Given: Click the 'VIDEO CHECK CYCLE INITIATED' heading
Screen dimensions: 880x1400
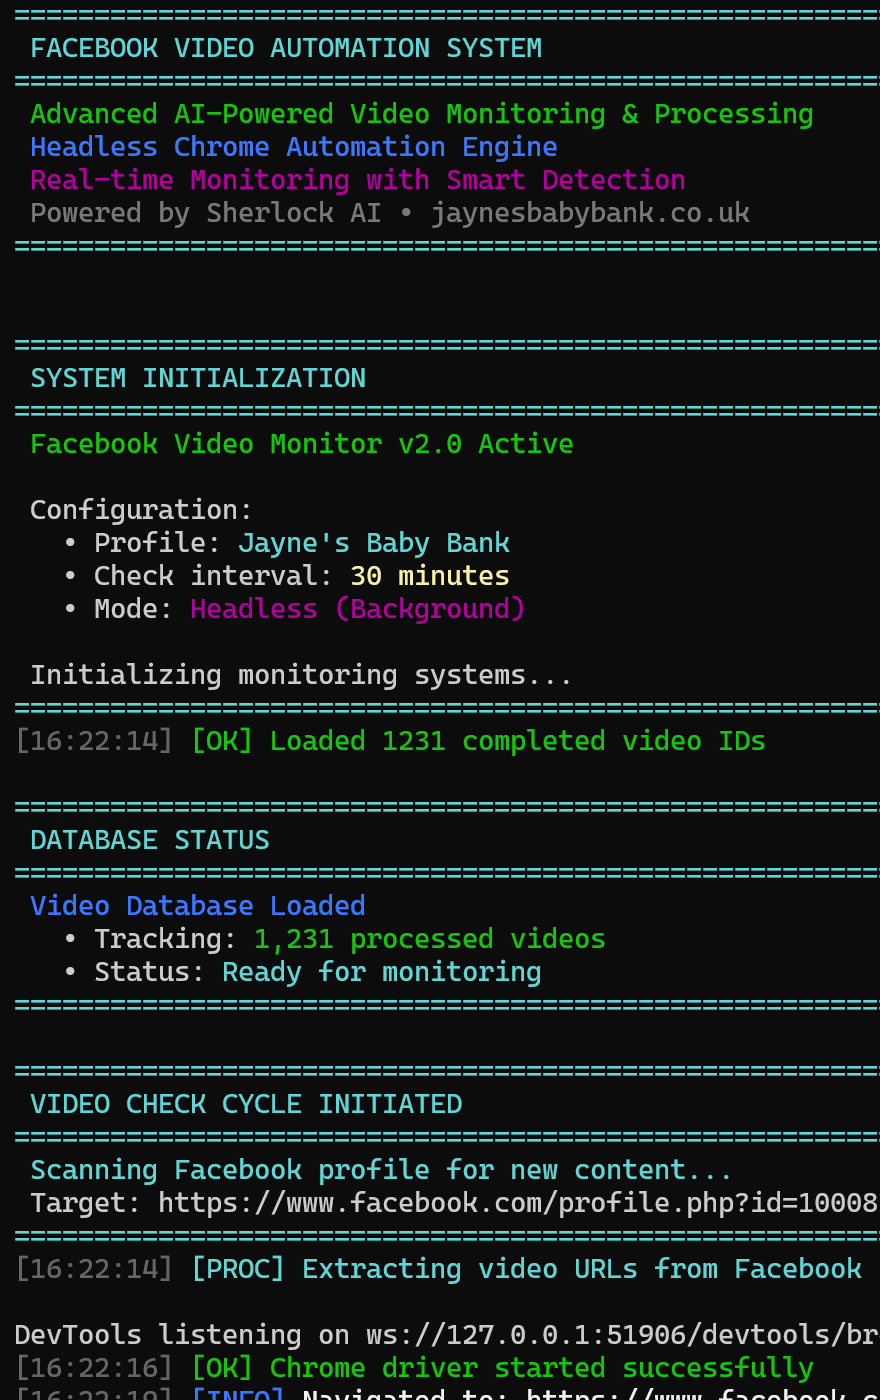Looking at the screenshot, I should coord(246,1104).
